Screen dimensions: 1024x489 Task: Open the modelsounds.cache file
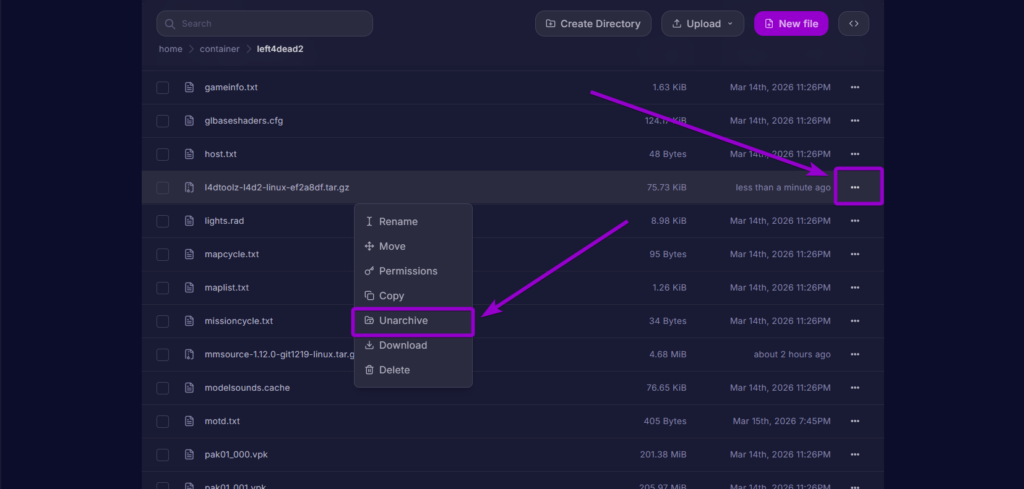tap(247, 388)
